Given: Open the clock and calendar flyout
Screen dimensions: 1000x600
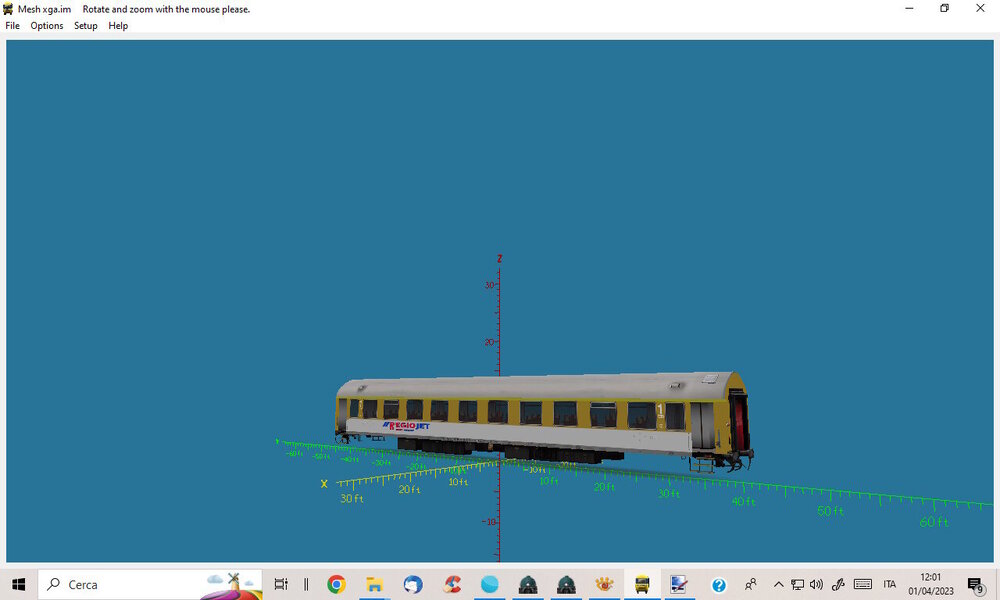Looking at the screenshot, I should pos(930,584).
